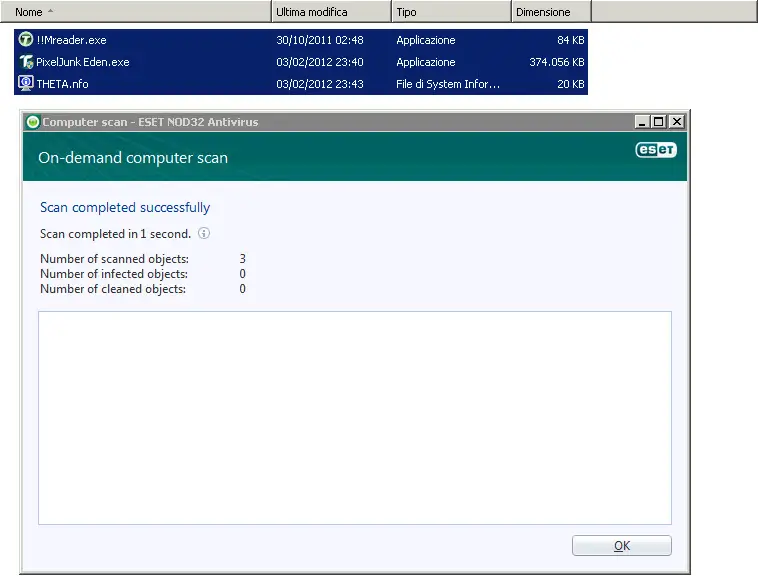Click the cleaned objects value 0
This screenshot has width=758, height=580.
242,289
